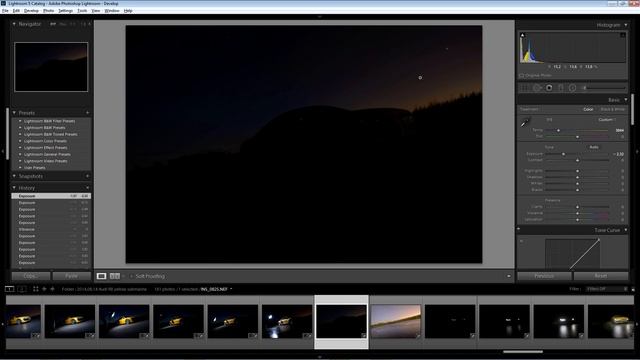
Task: Expand Lightroom Color Presets folder
Action: click(20, 141)
